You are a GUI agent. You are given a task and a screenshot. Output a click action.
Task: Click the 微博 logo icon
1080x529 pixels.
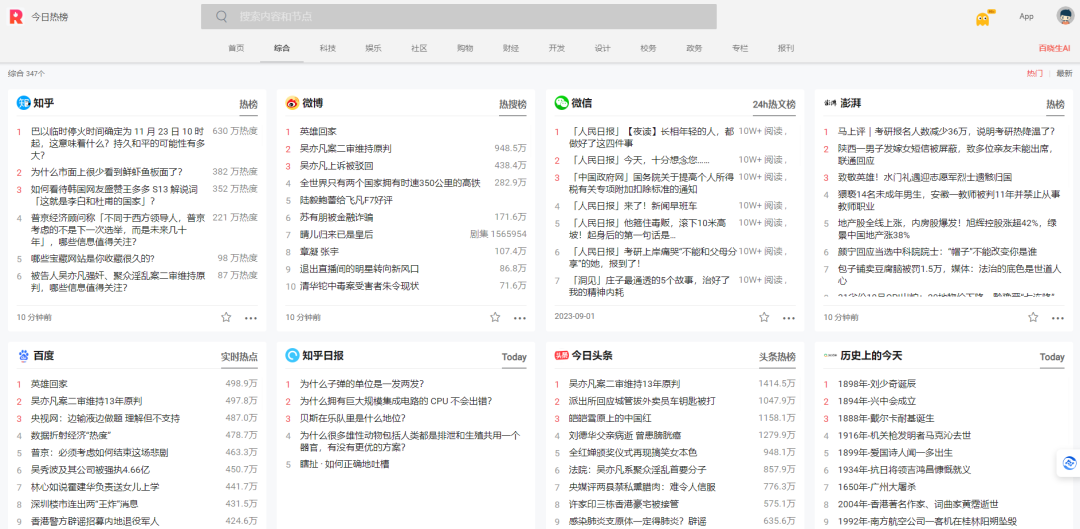pos(293,103)
